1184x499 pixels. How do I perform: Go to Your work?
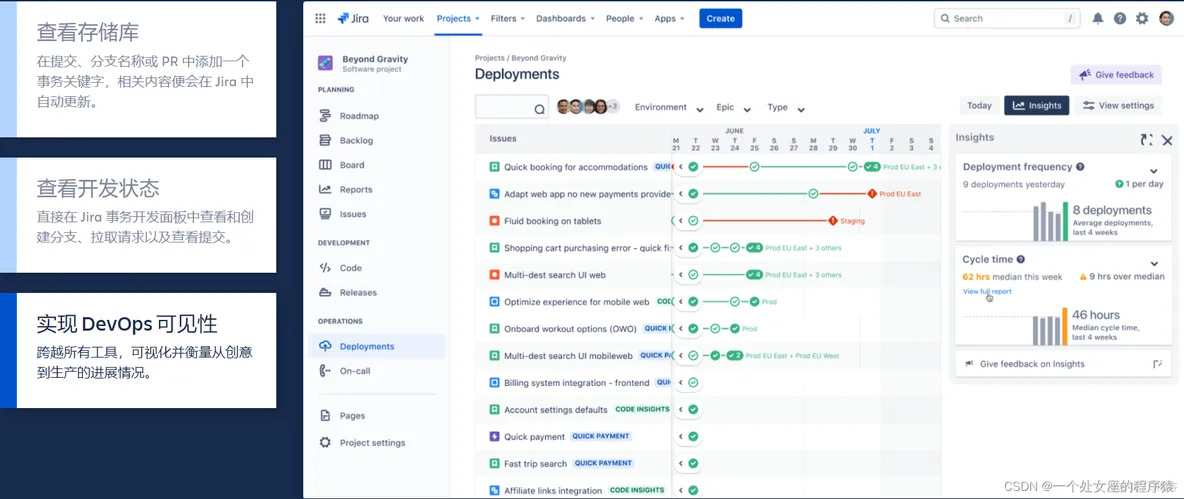[403, 19]
